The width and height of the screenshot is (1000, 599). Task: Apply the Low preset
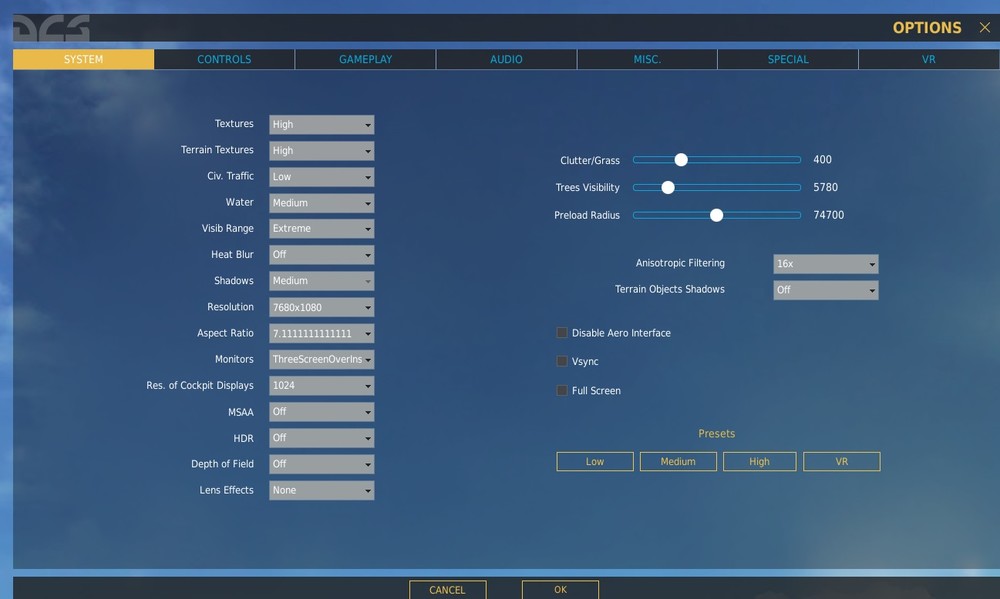[x=595, y=461]
